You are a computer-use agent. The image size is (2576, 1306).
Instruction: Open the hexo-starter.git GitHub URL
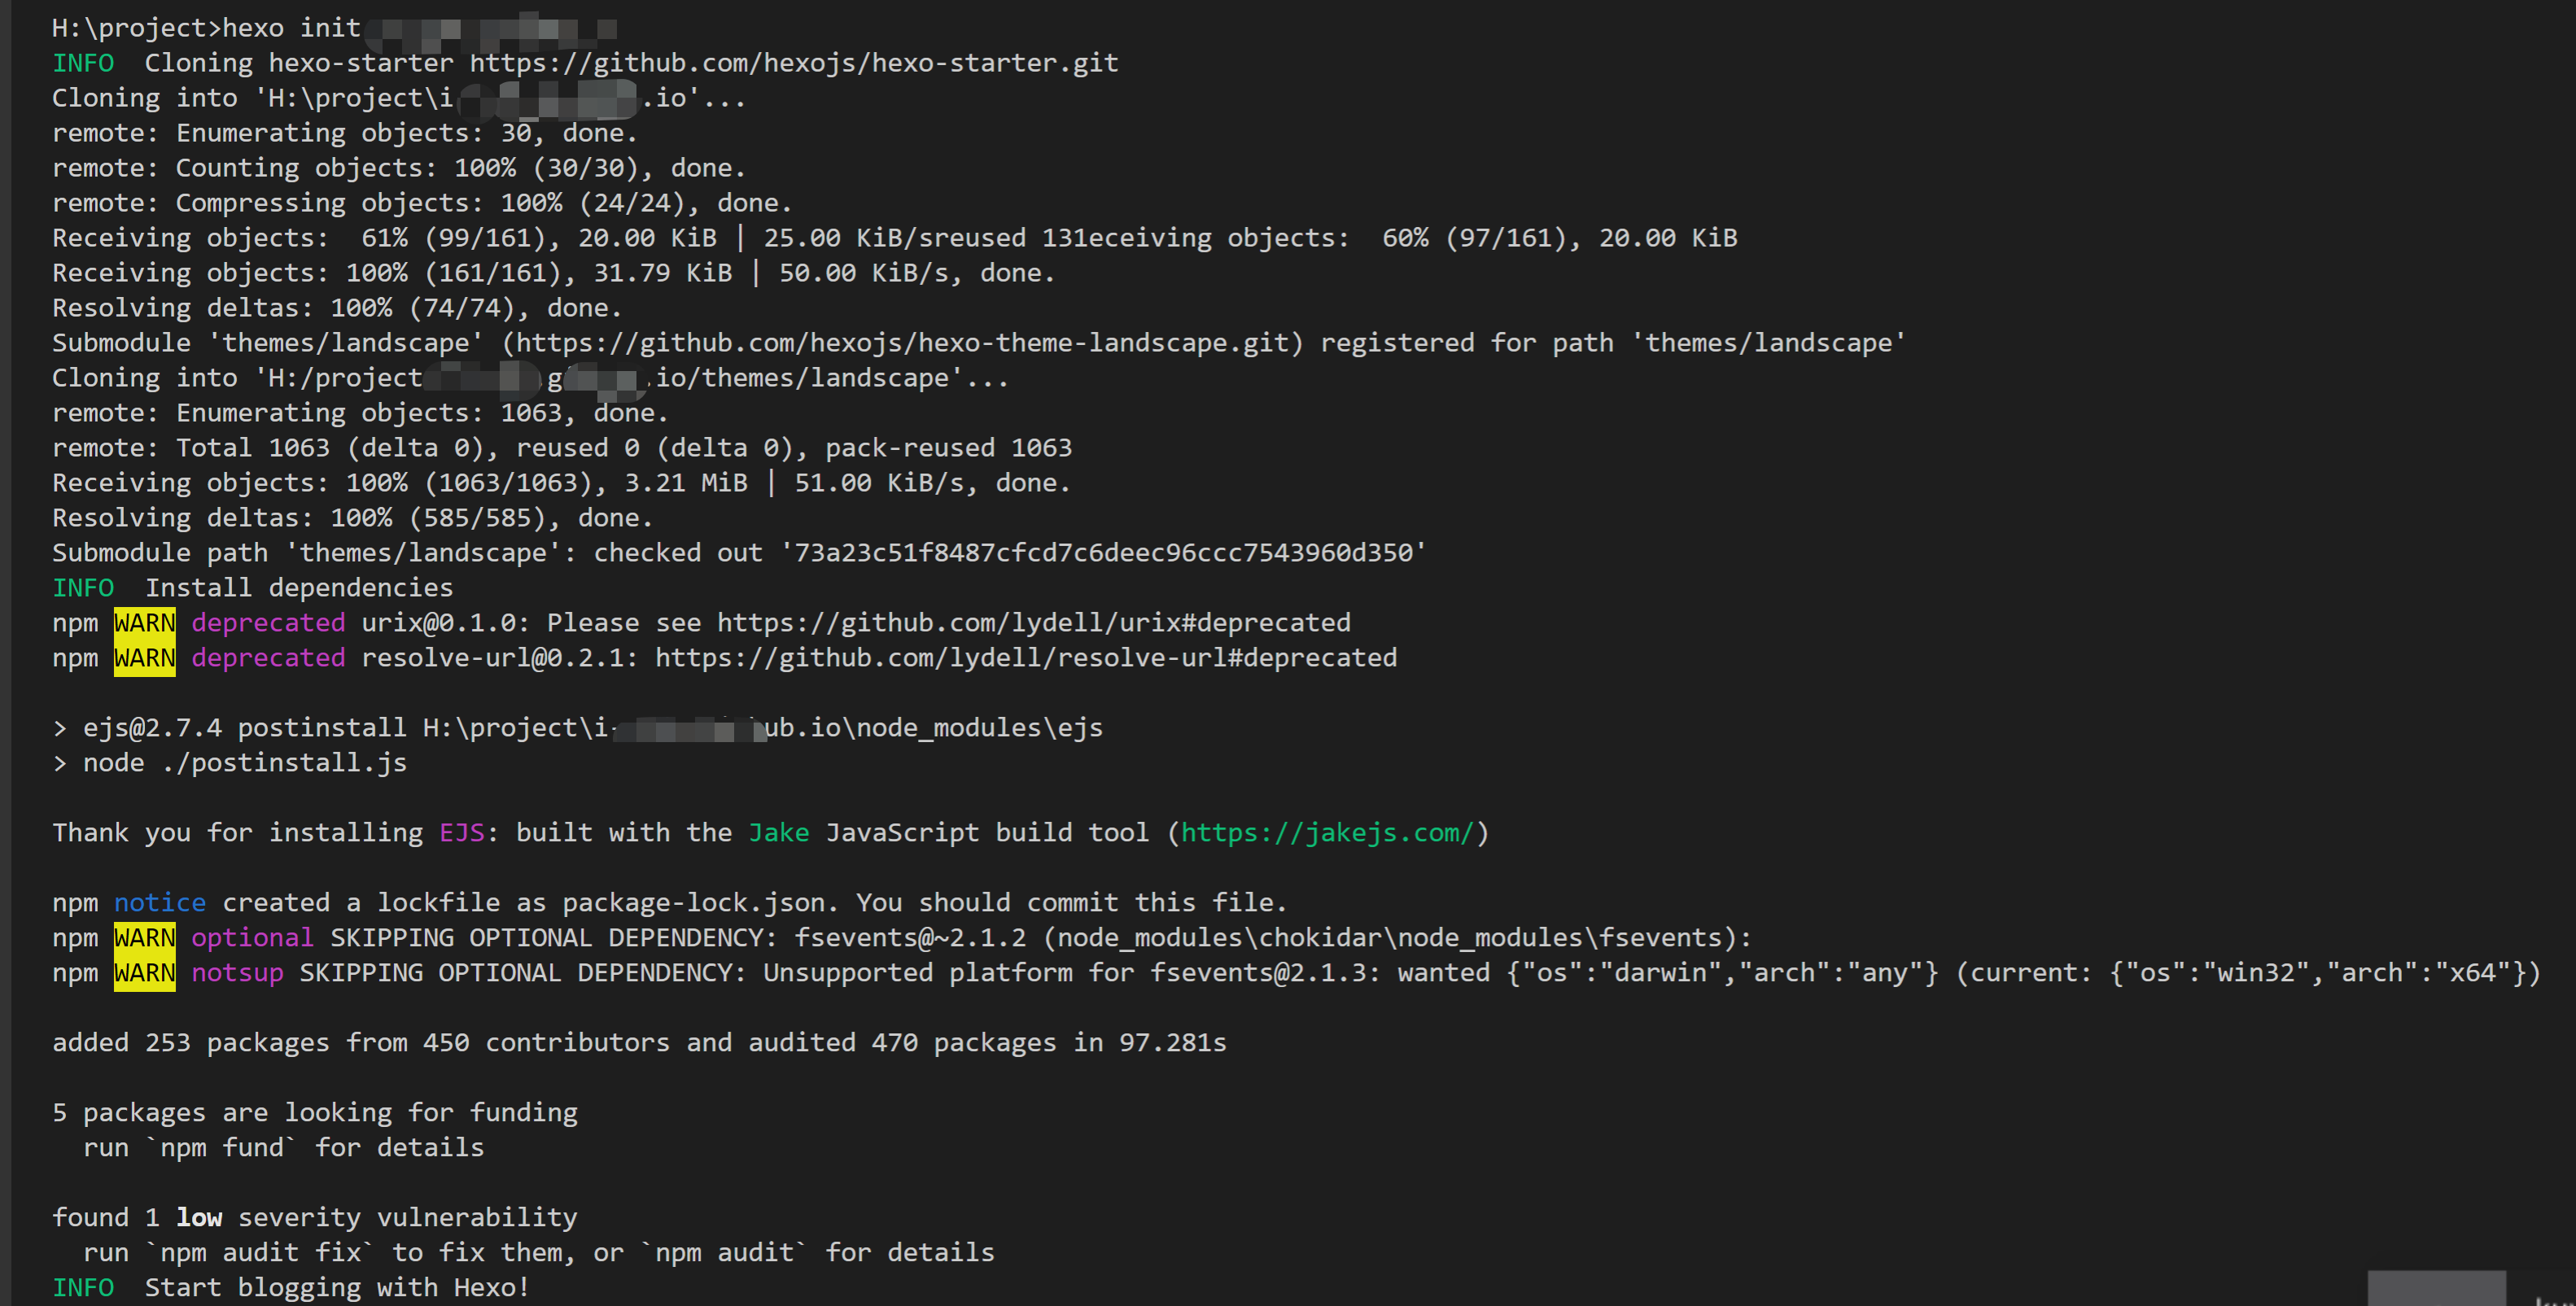point(794,63)
